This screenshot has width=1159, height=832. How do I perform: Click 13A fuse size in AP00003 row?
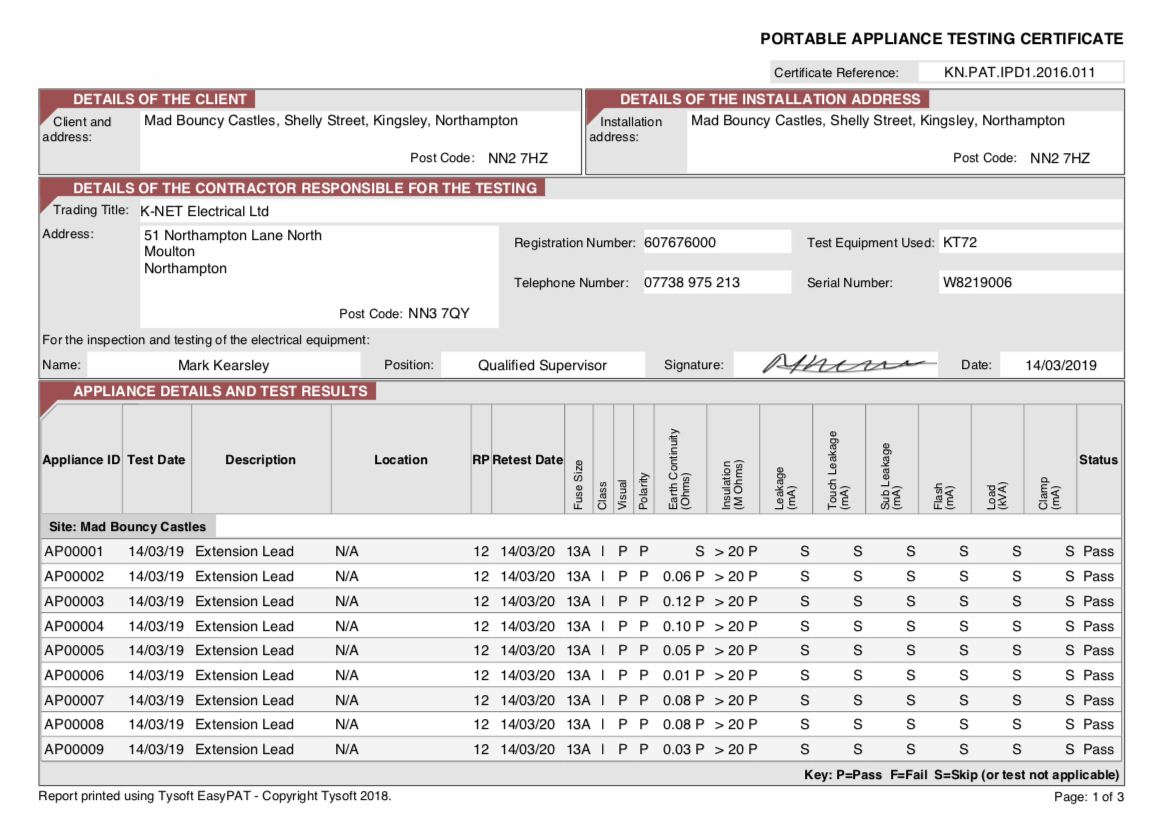(579, 601)
